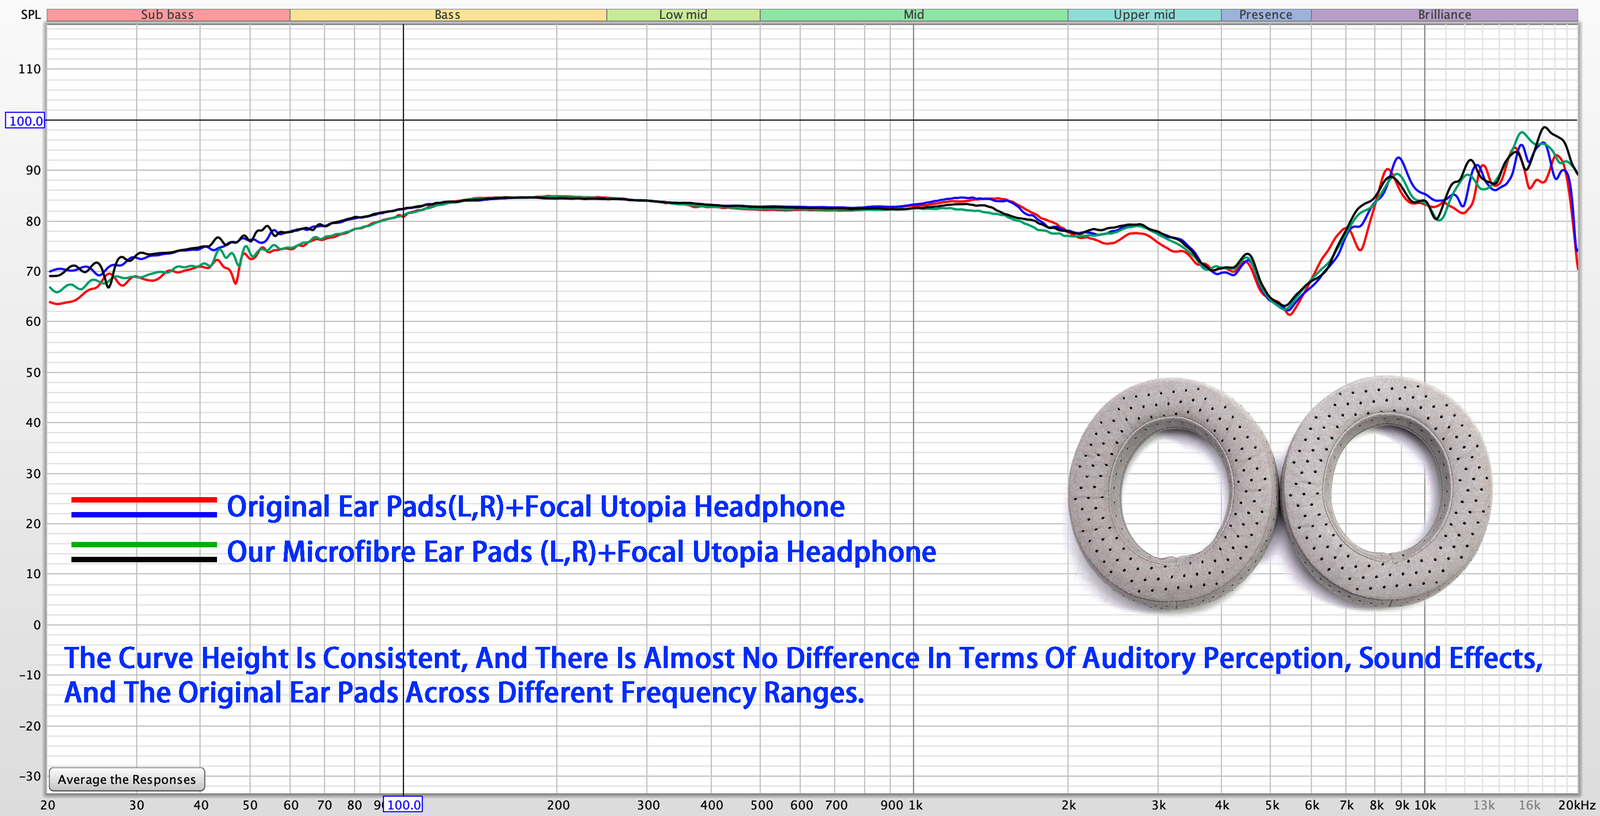This screenshot has width=1600, height=816.
Task: Click the 1k label on the frequency axis
Action: 915,805
